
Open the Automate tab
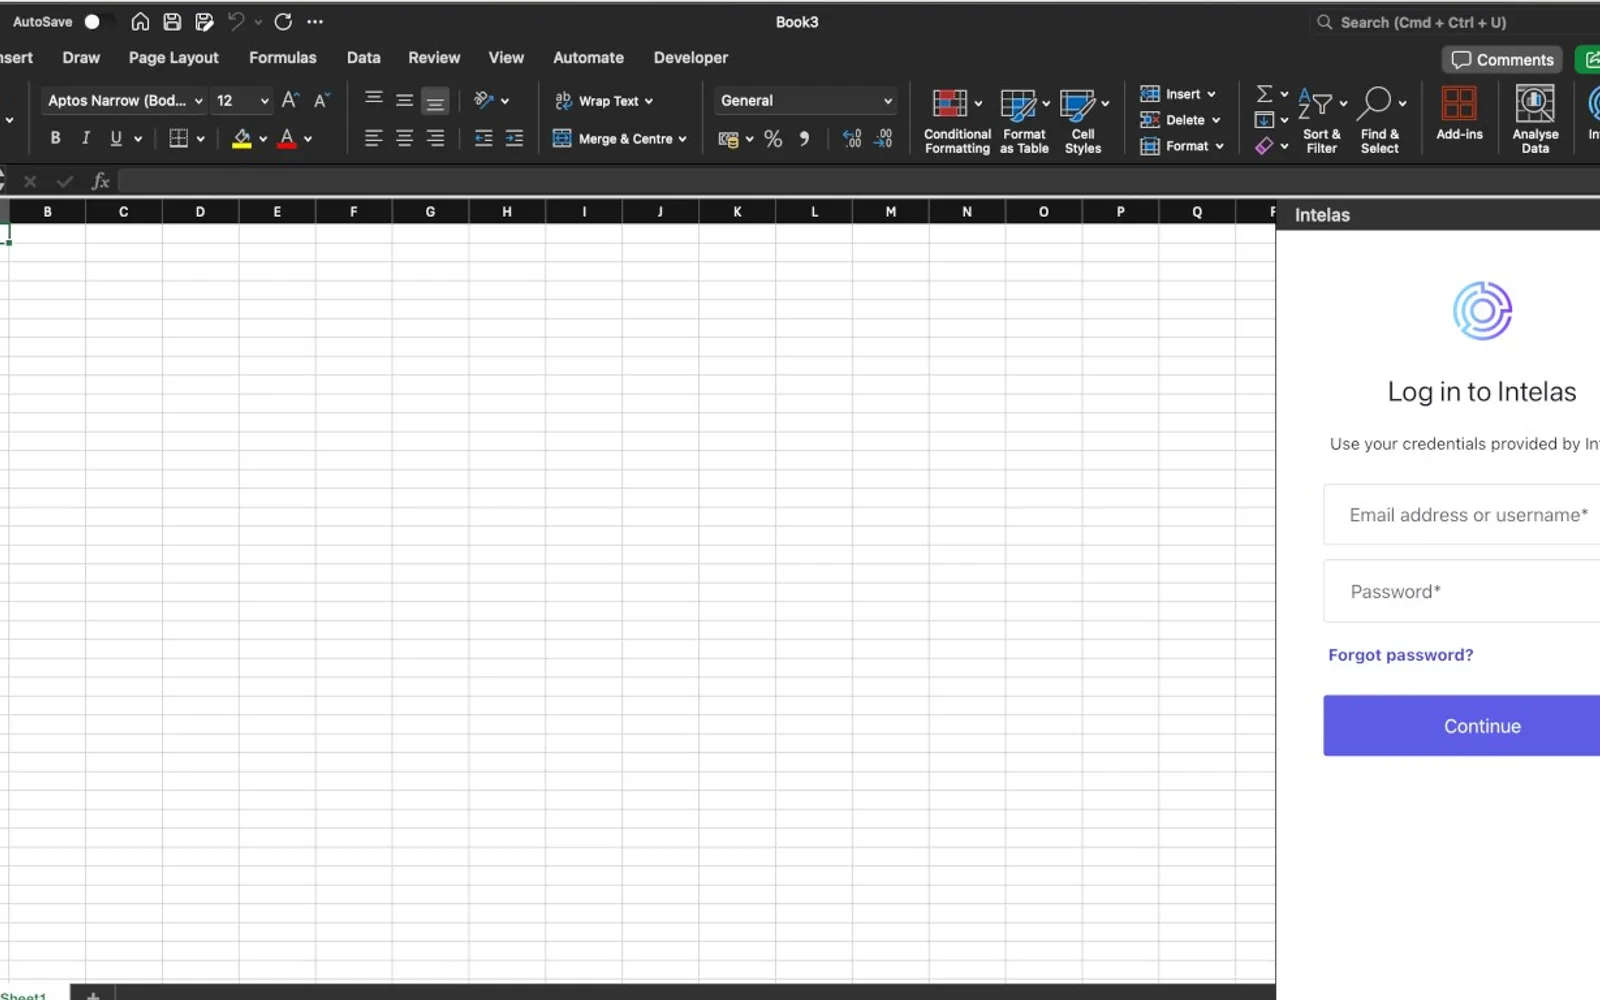point(588,58)
